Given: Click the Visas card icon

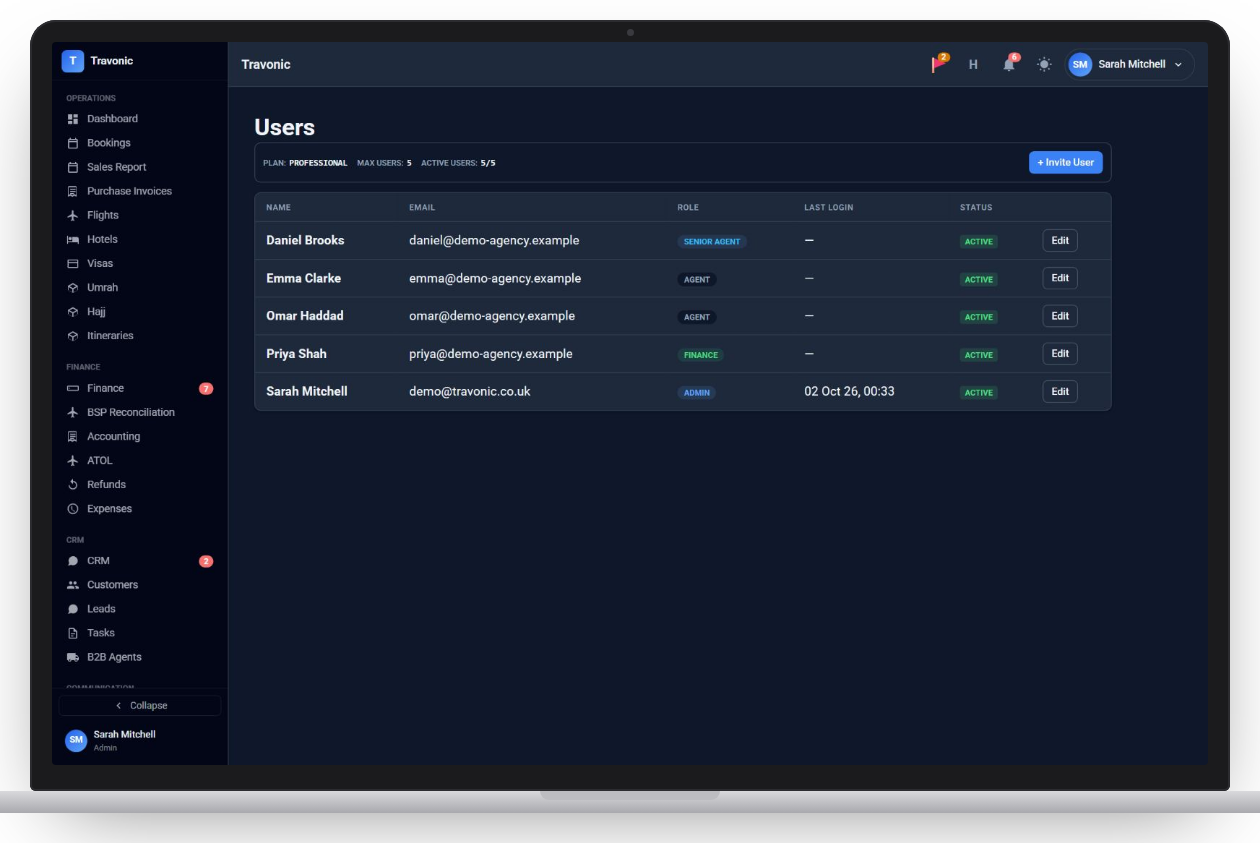Looking at the screenshot, I should [72, 263].
